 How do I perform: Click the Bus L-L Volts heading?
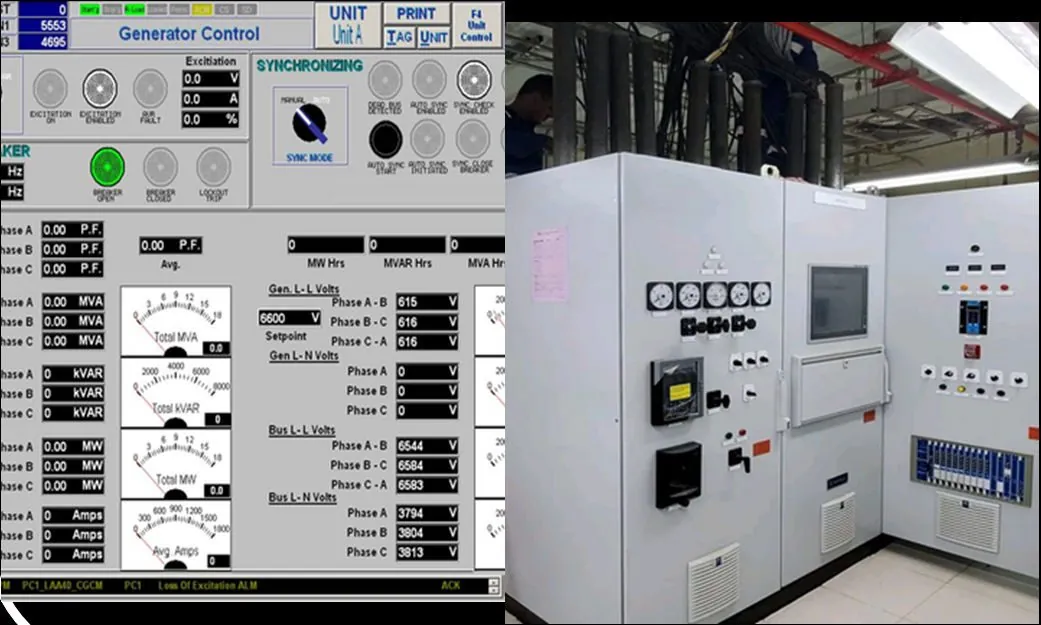(301, 430)
